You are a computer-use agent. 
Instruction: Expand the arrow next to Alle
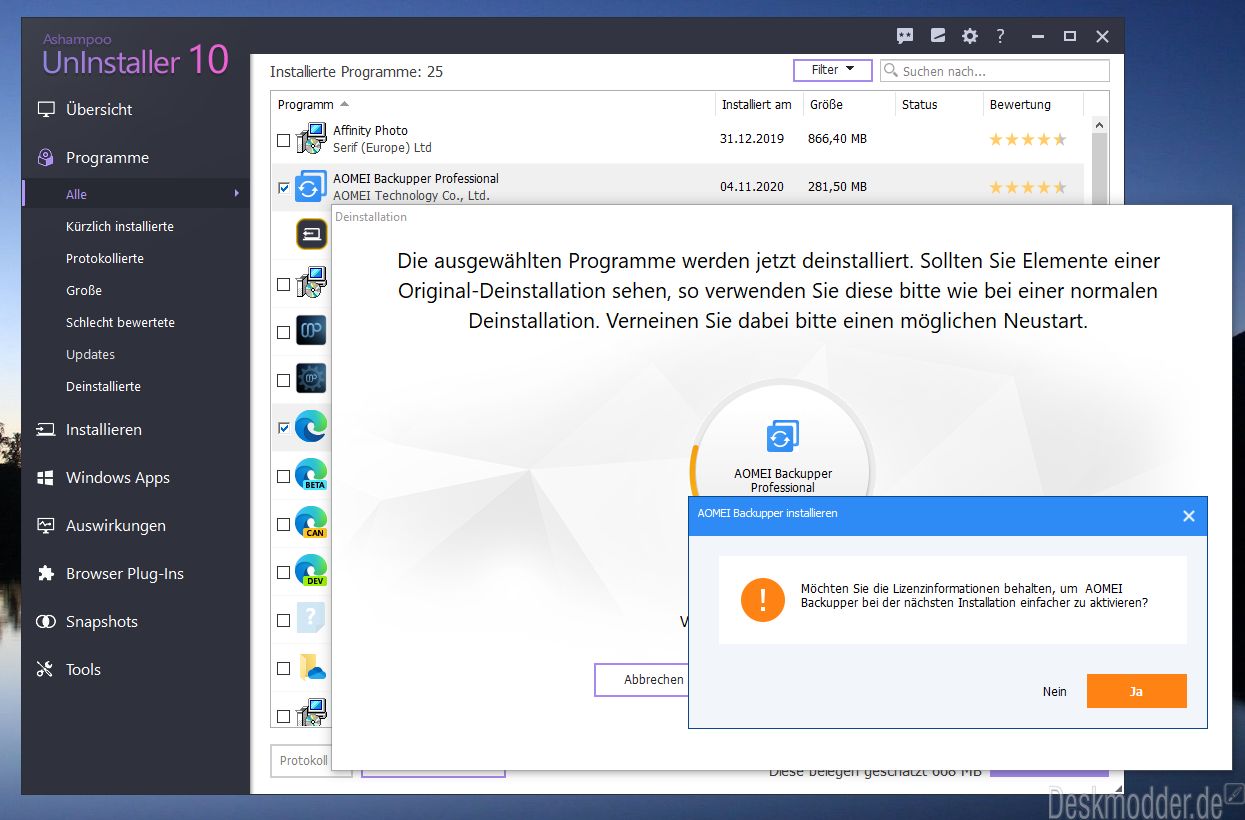237,194
